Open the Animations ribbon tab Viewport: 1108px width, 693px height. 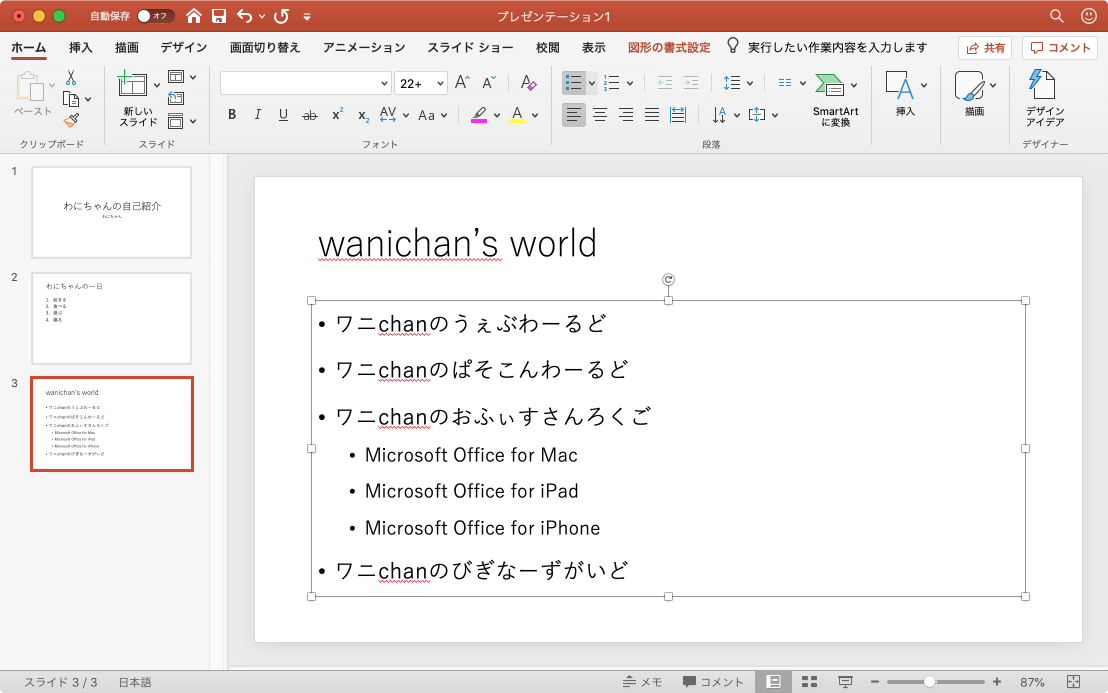(364, 47)
